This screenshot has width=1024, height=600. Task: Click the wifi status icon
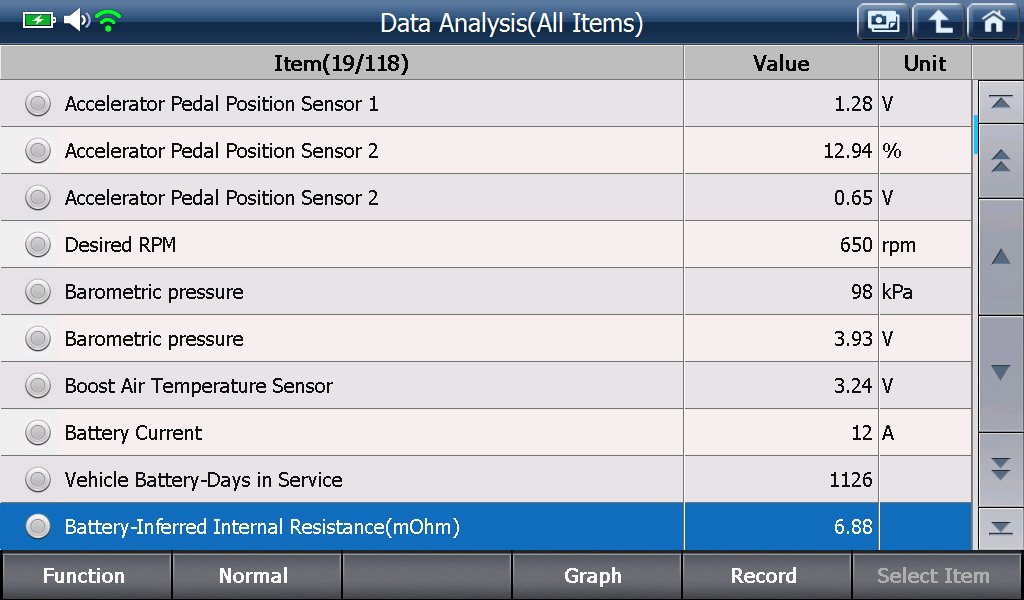click(x=108, y=21)
